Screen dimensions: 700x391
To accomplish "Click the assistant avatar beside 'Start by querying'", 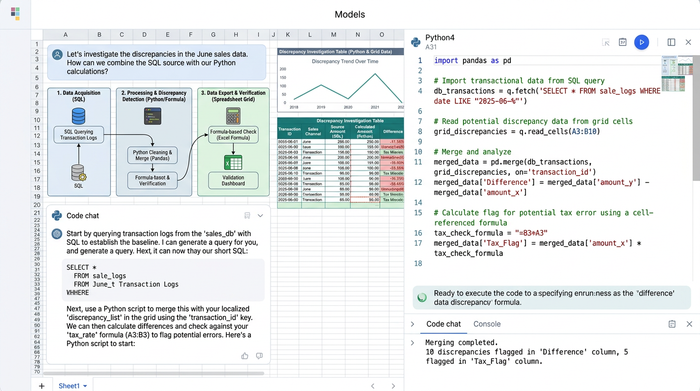I will (x=57, y=233).
